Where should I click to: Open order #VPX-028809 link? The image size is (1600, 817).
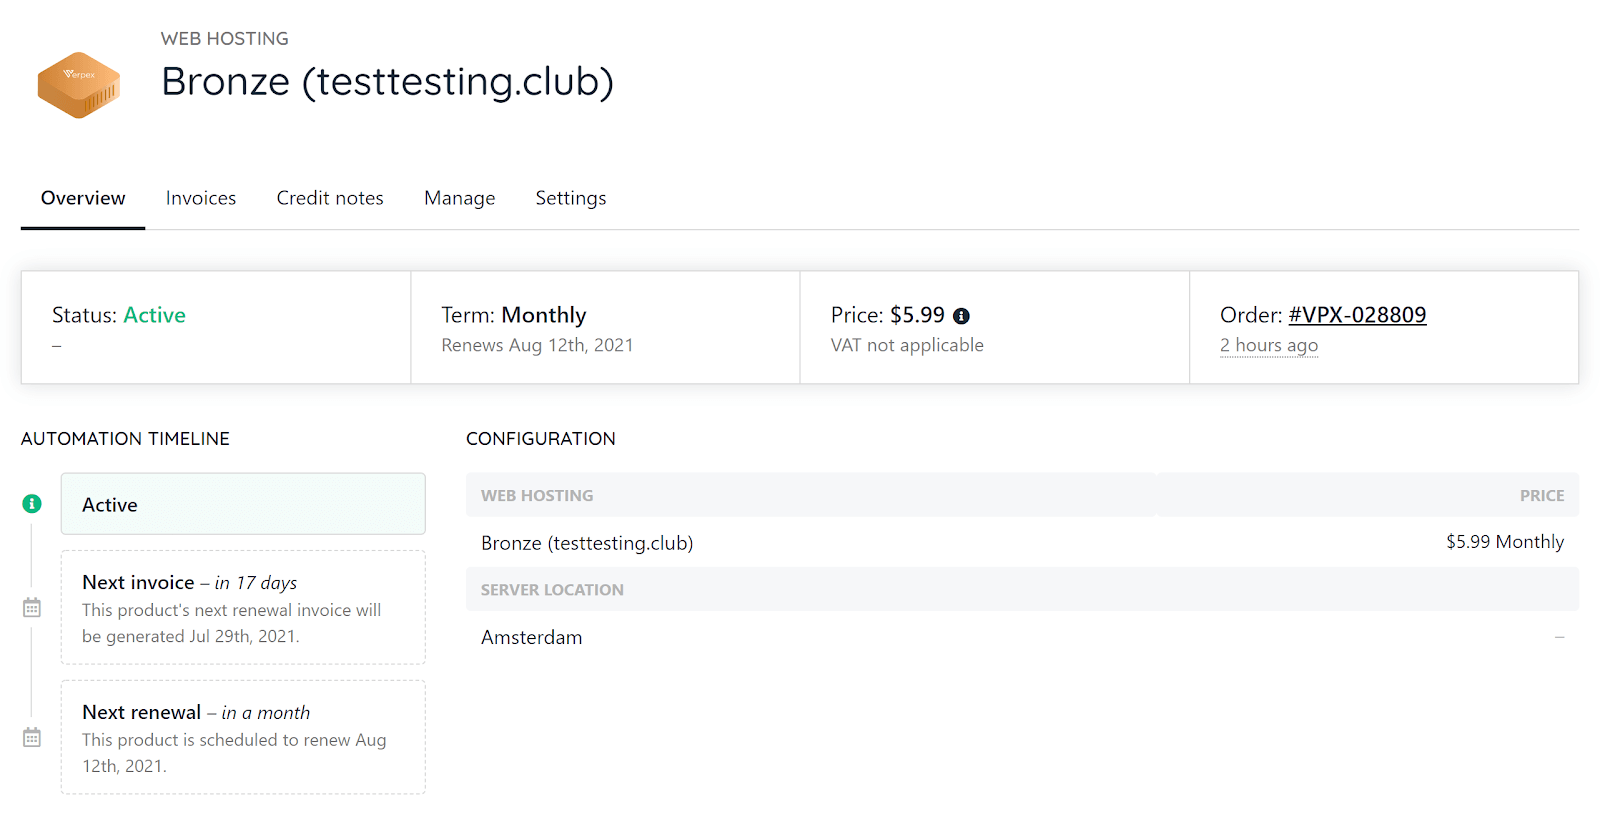(1357, 315)
